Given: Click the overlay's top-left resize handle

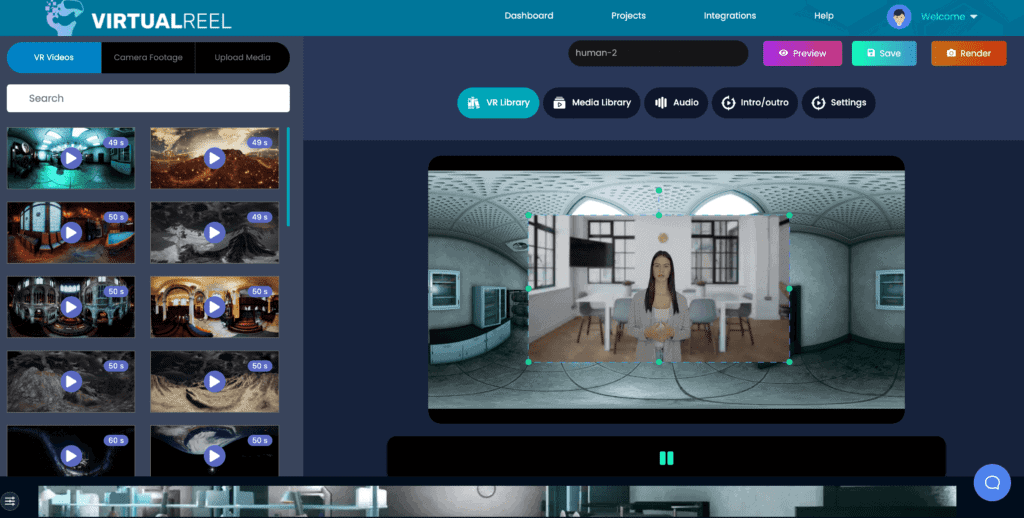Looking at the screenshot, I should (528, 215).
